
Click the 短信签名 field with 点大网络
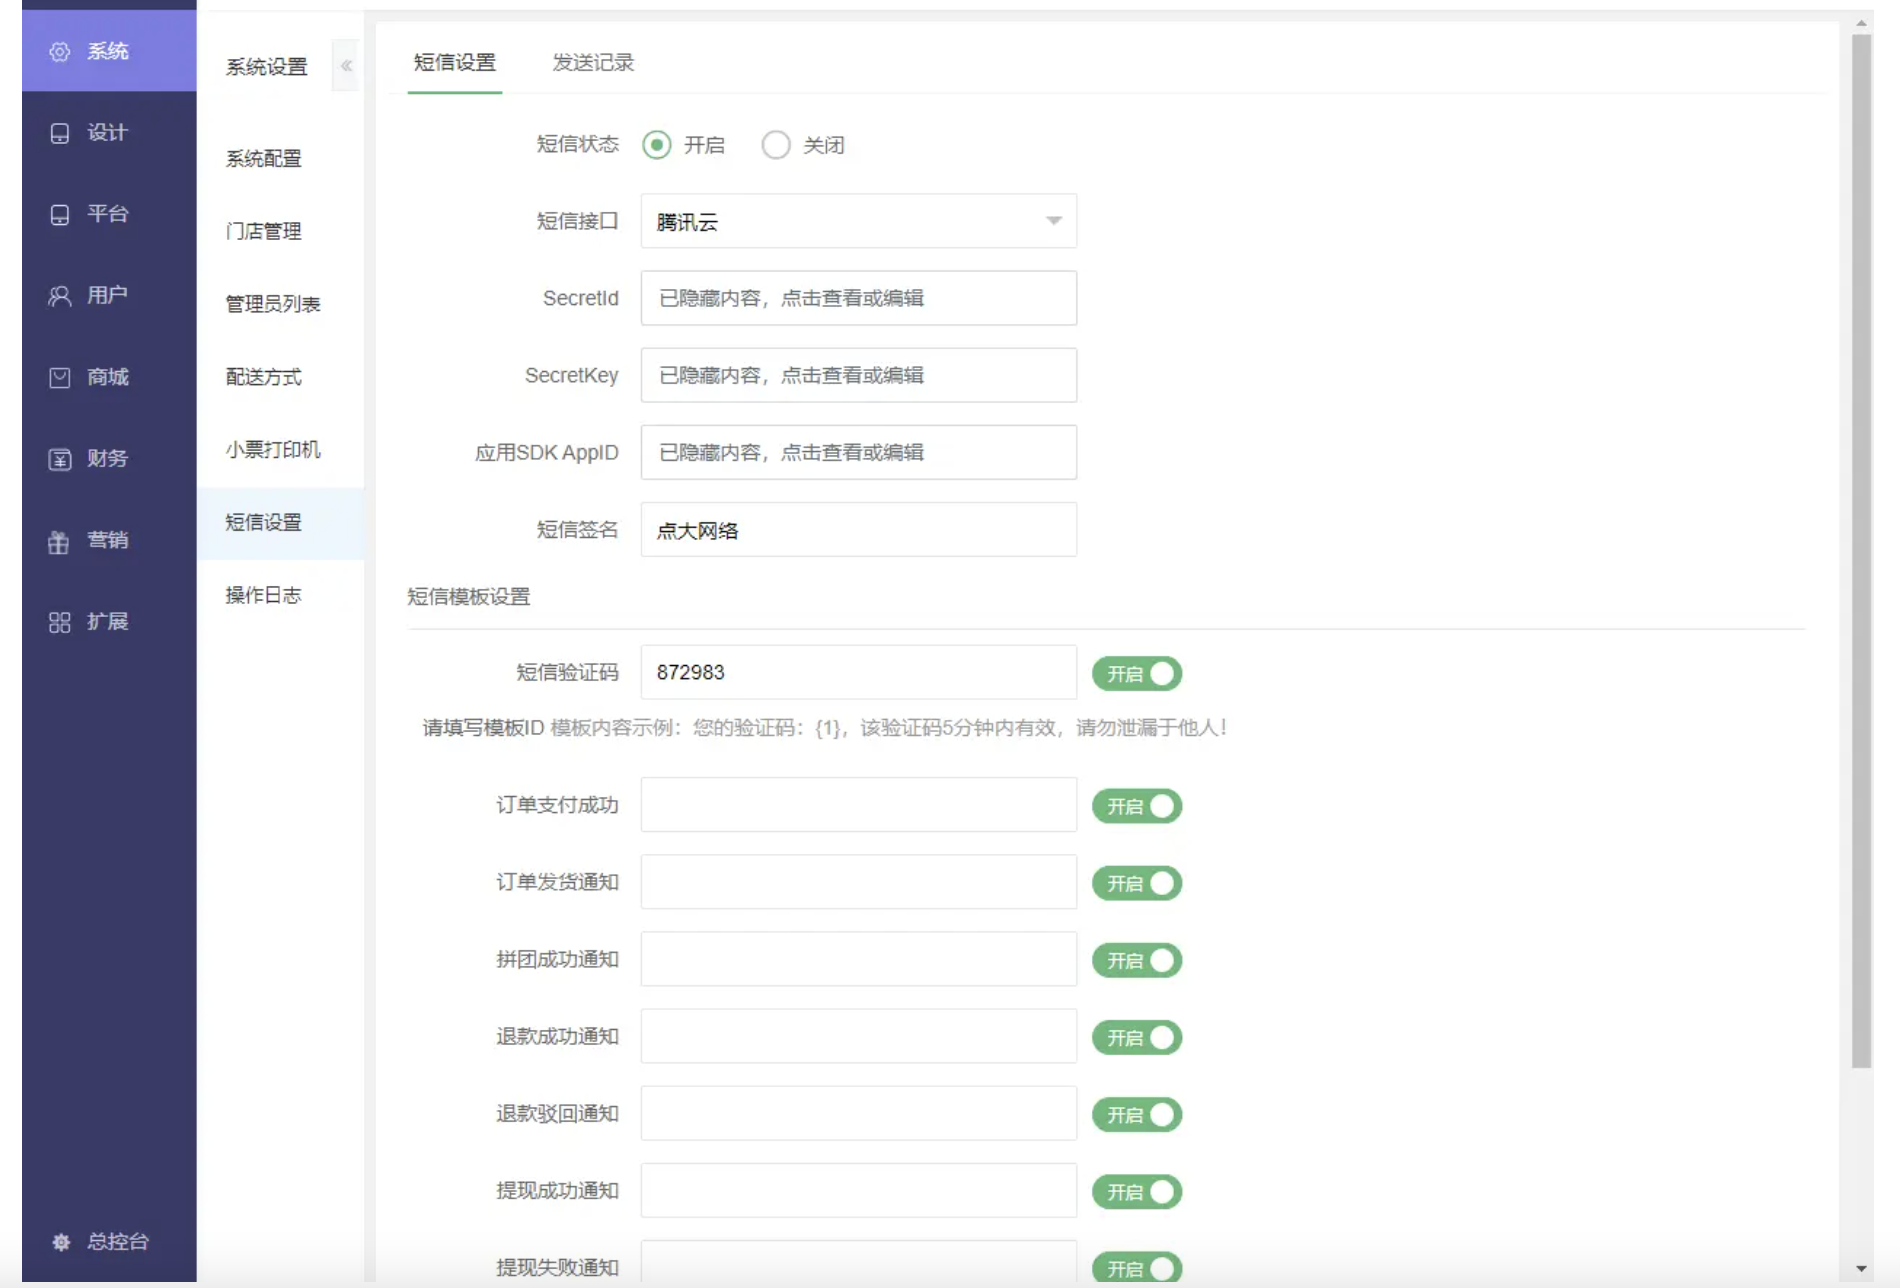click(x=859, y=530)
